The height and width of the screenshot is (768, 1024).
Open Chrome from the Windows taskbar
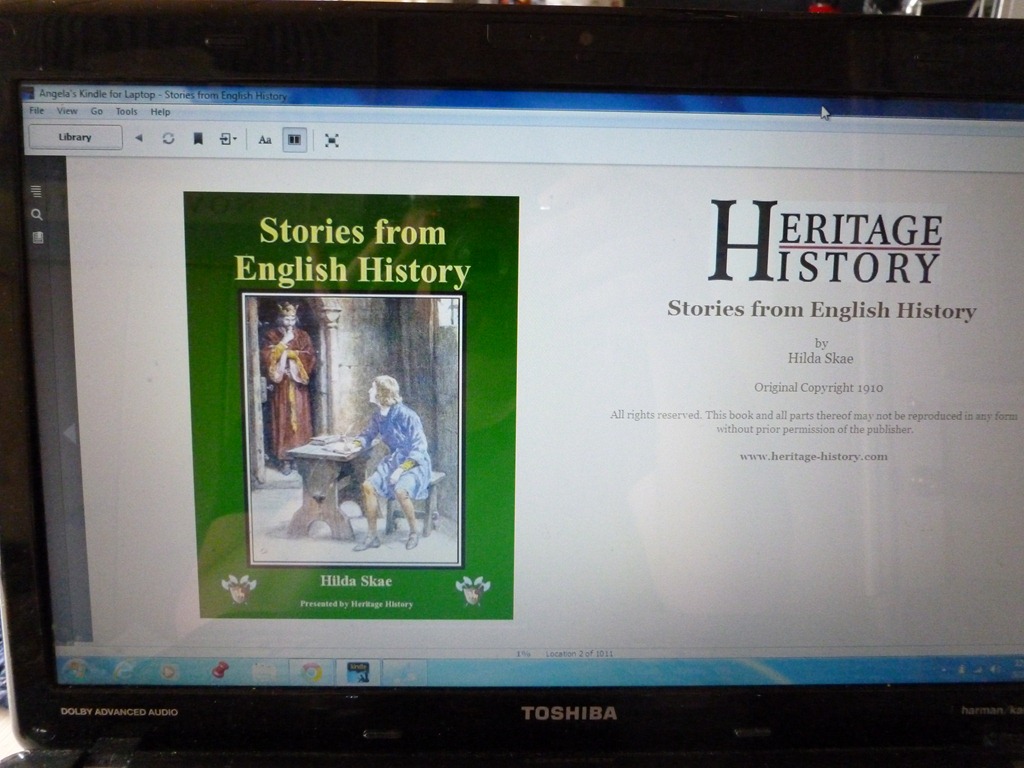point(312,671)
